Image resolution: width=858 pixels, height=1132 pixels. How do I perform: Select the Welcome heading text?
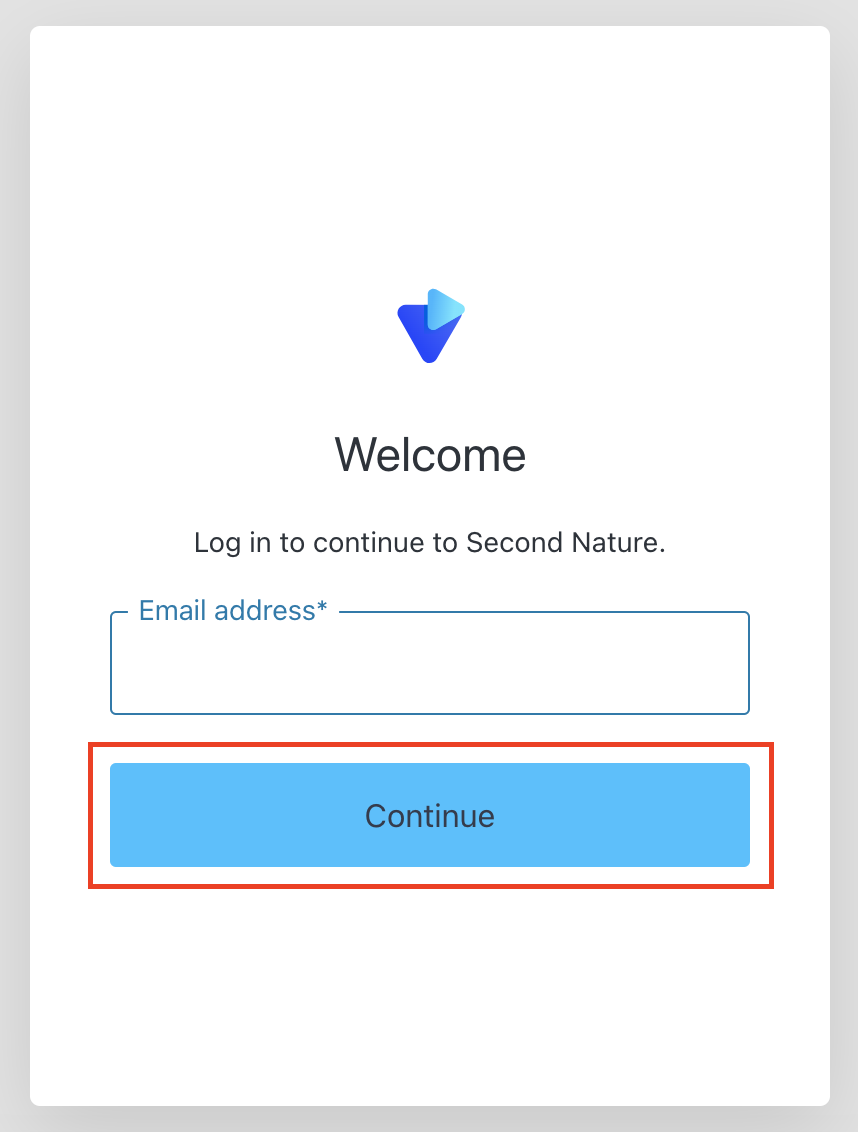point(430,456)
